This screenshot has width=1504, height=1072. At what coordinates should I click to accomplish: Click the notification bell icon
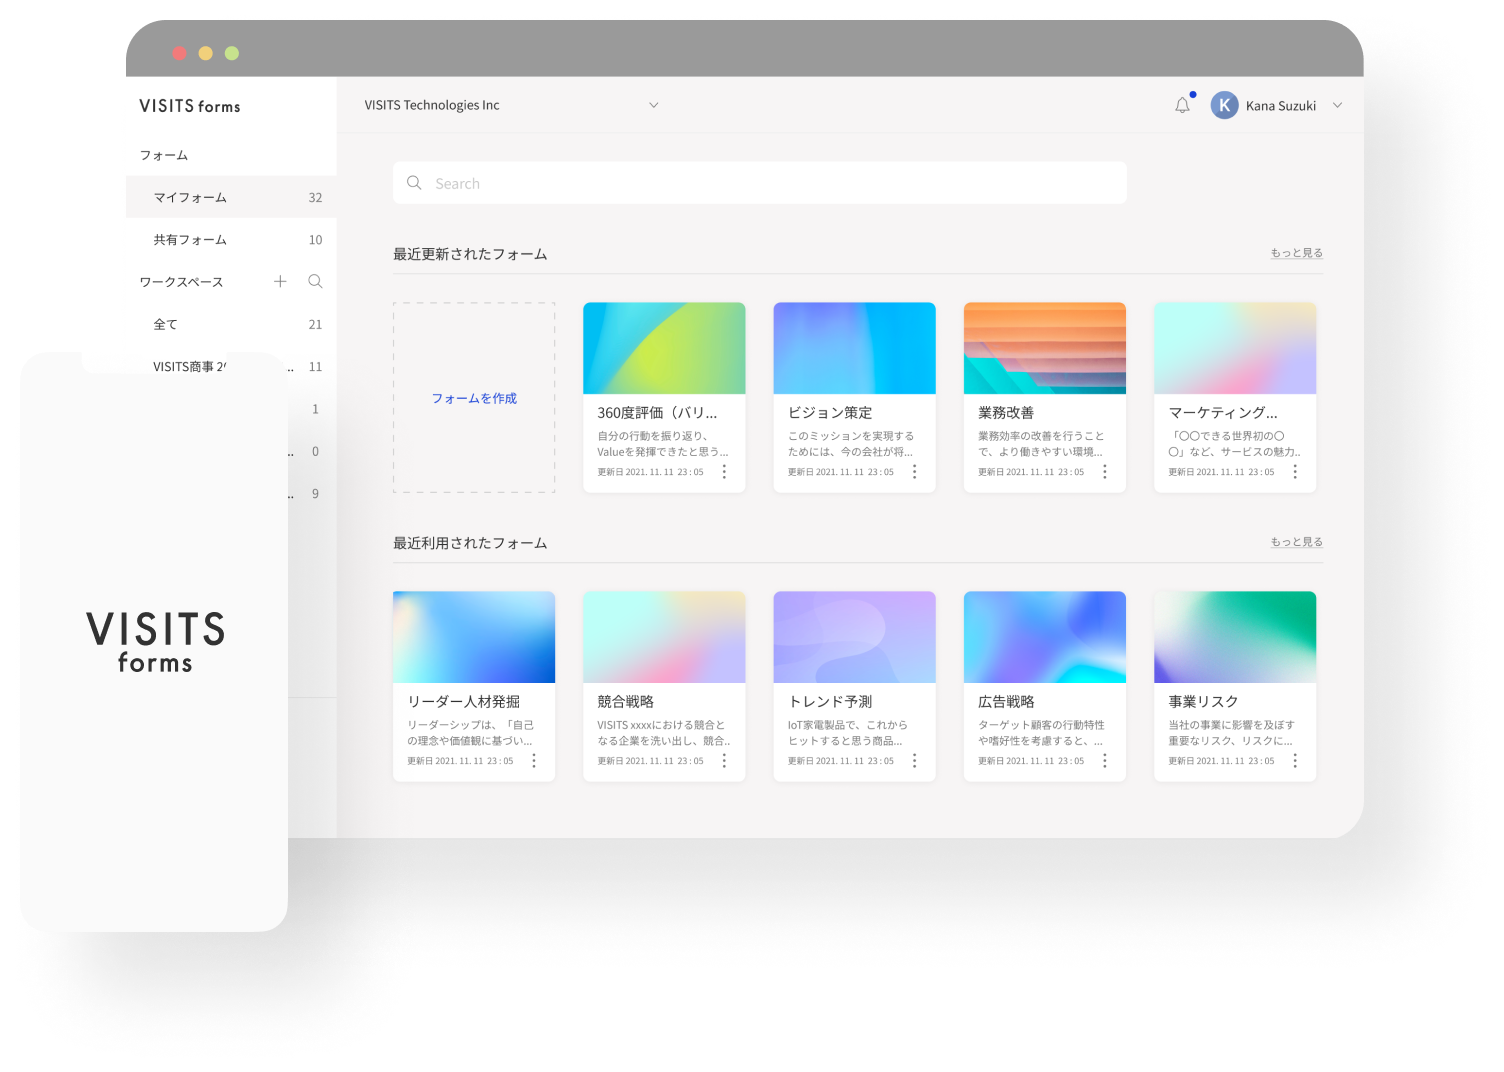[1182, 105]
